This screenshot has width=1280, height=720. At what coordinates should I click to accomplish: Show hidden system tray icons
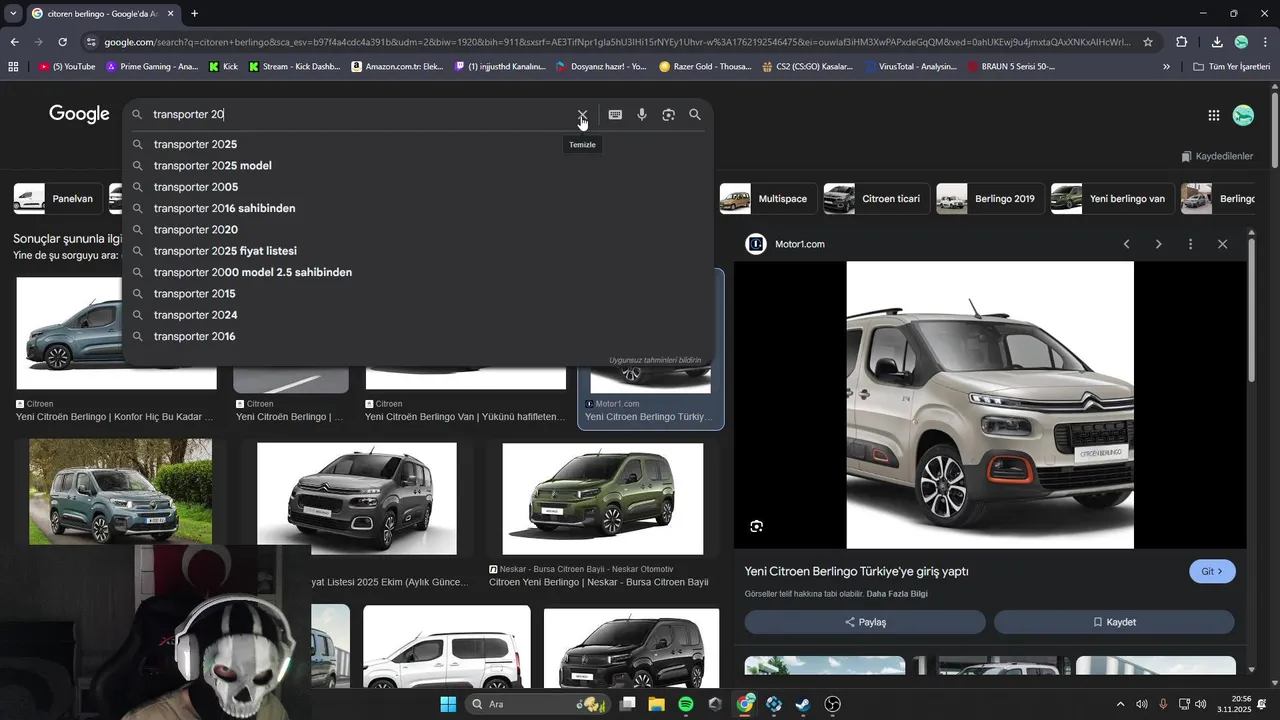point(1120,704)
